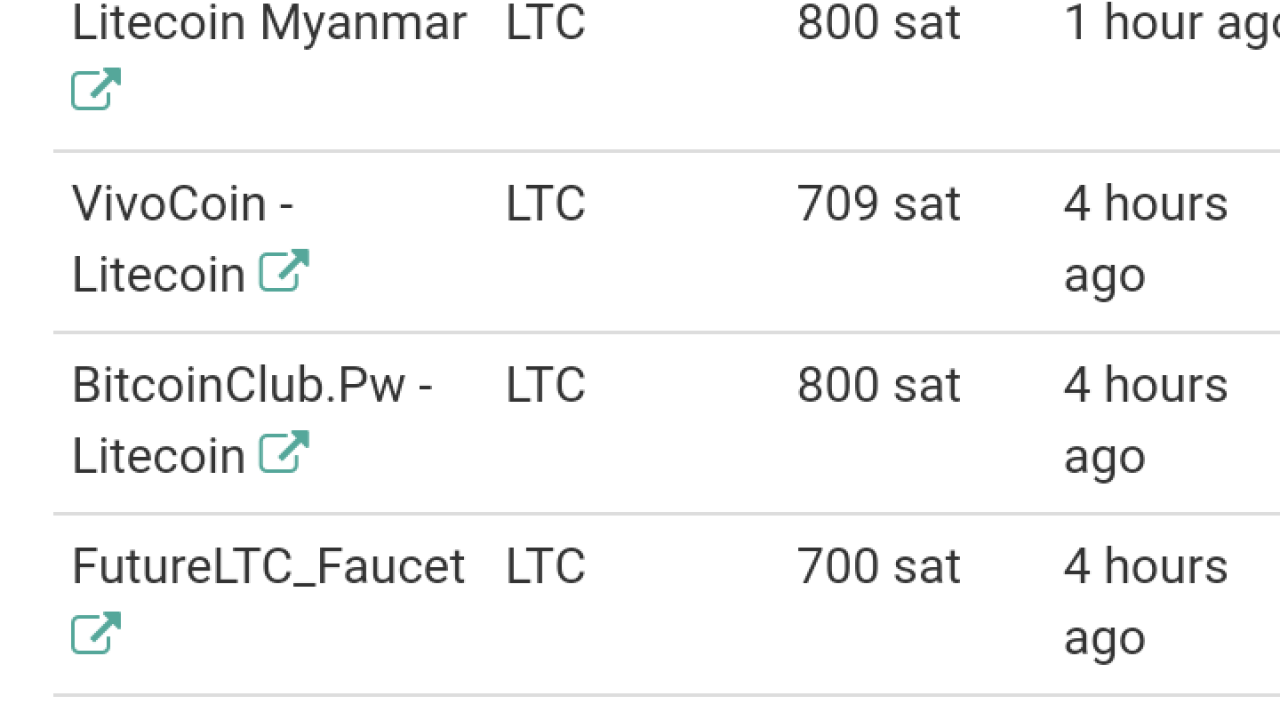Click LTC currency in Litecoin Myanmar row
Viewport: 1280px width, 720px height.
pyautogui.click(x=545, y=24)
